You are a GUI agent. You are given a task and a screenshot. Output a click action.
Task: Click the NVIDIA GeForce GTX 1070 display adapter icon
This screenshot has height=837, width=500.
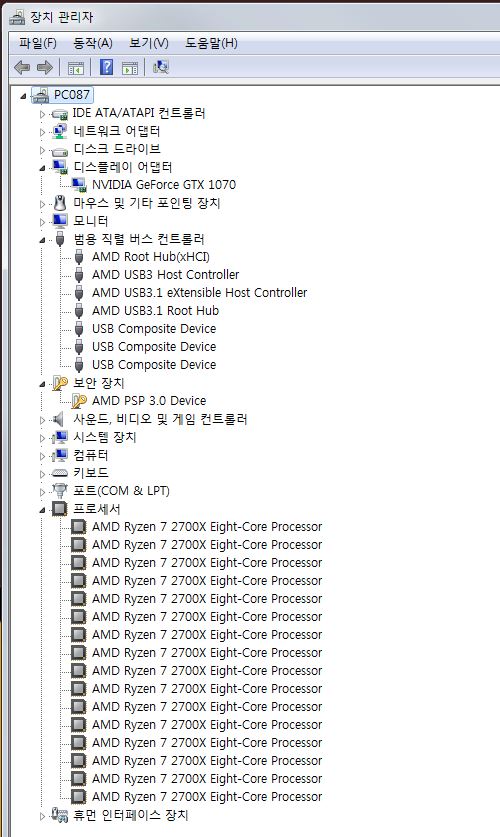tap(79, 185)
